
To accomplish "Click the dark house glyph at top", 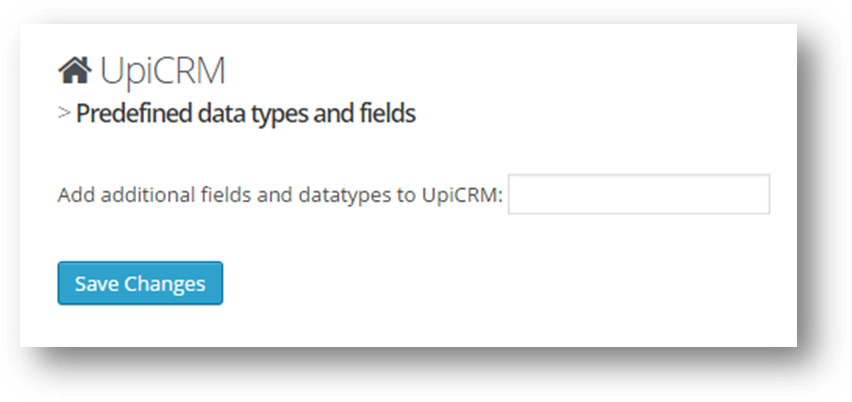I will tap(75, 71).
